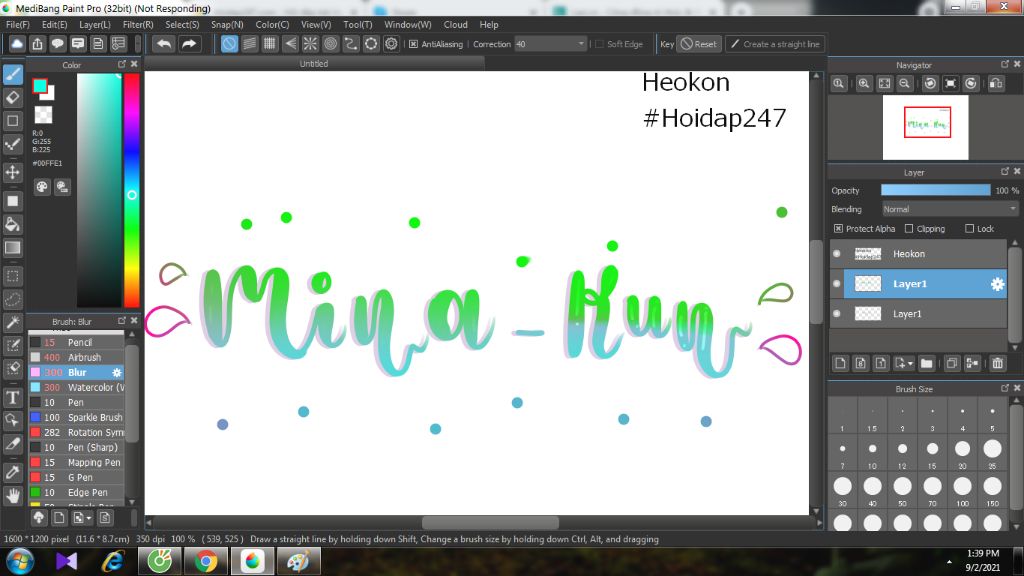Select the Sparkle Brush
The height and width of the screenshot is (576, 1024).
(x=76, y=417)
